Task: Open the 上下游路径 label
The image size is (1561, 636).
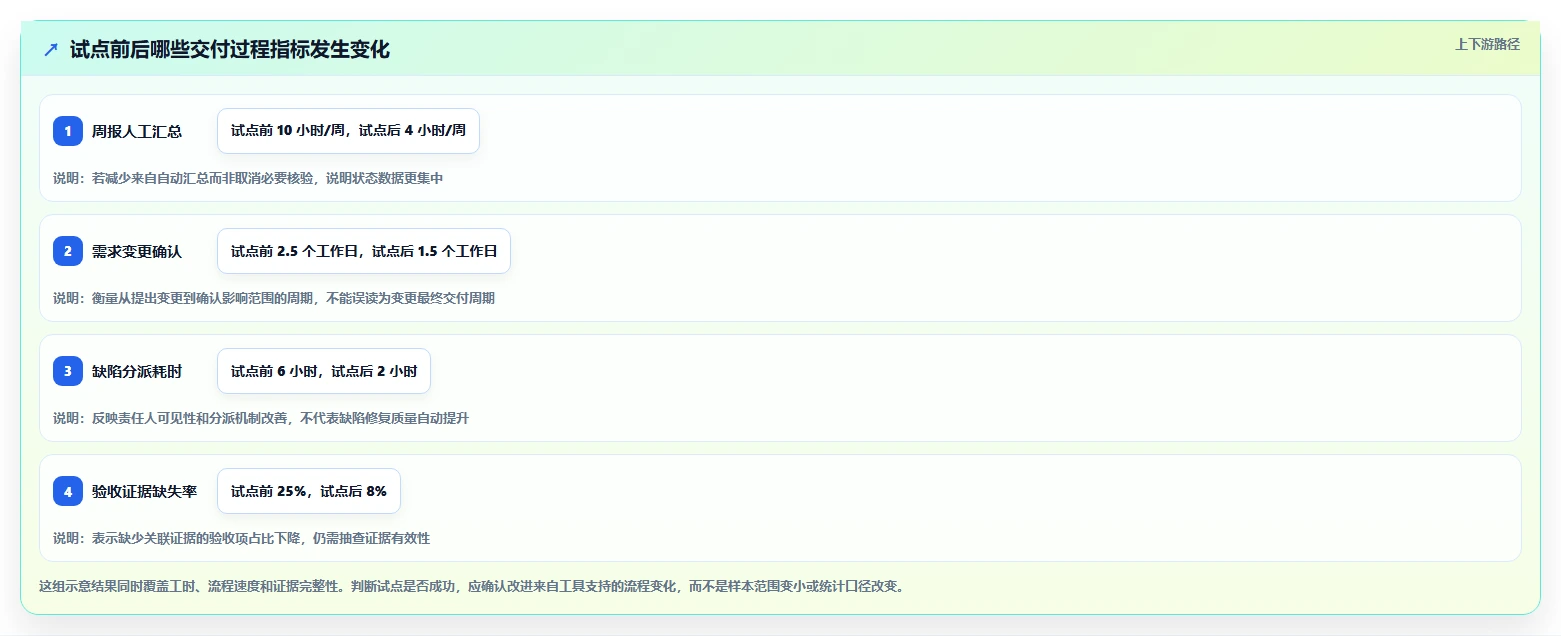Action: point(1487,44)
